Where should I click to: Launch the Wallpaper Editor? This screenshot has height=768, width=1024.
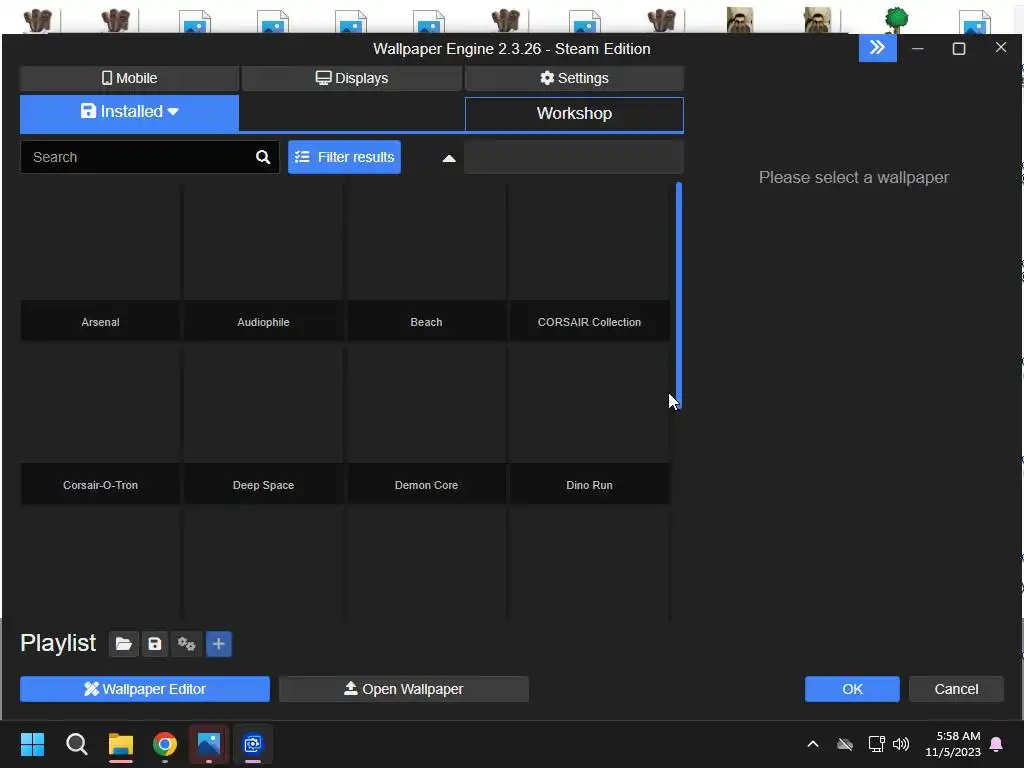[145, 689]
